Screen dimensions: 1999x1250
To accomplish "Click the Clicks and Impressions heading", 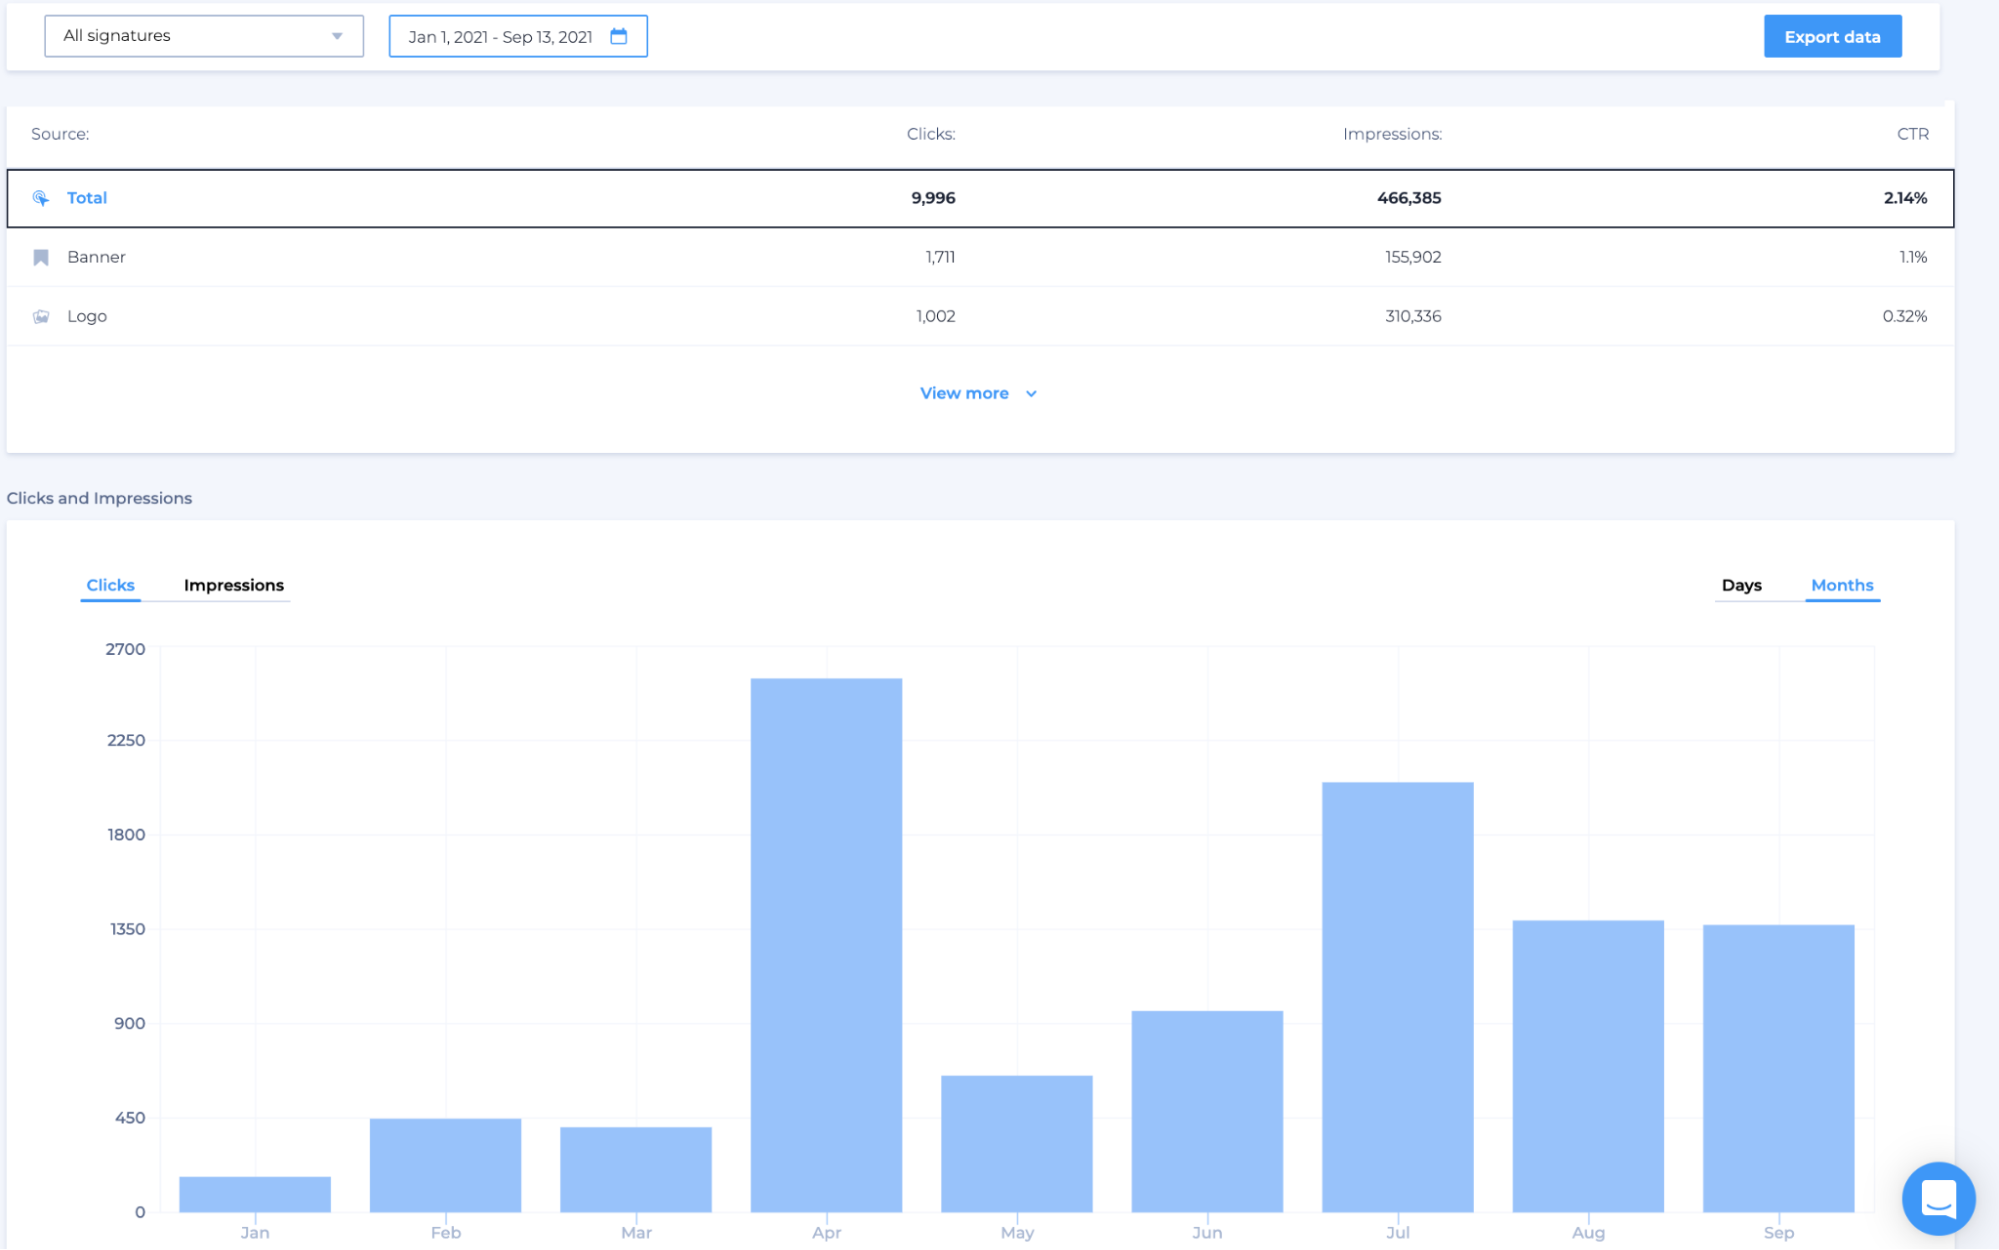I will 99,498.
